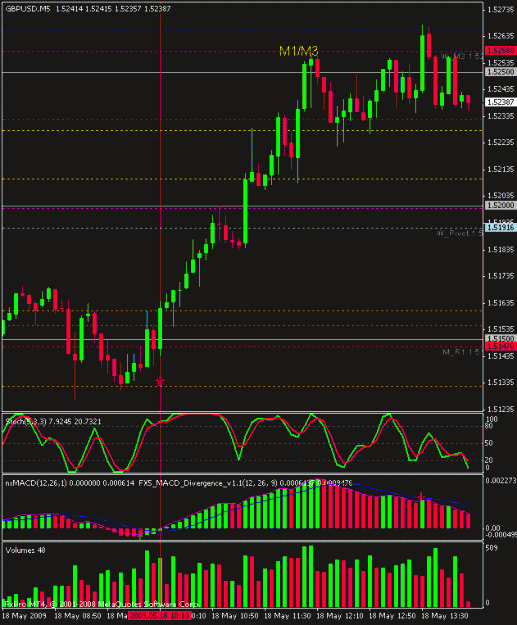The image size is (517, 625).
Task: Click the 1.52735 price axis value
Action: point(501,10)
